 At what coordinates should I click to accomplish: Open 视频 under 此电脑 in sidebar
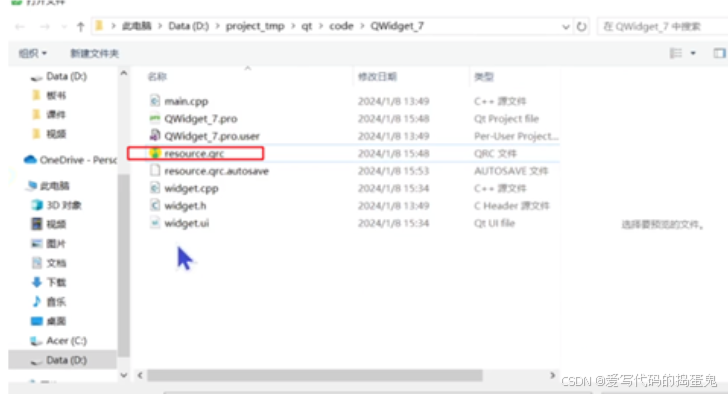click(49, 224)
